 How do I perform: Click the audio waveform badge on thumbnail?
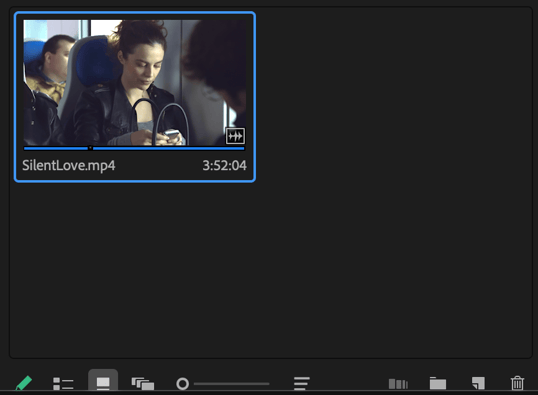pos(235,136)
